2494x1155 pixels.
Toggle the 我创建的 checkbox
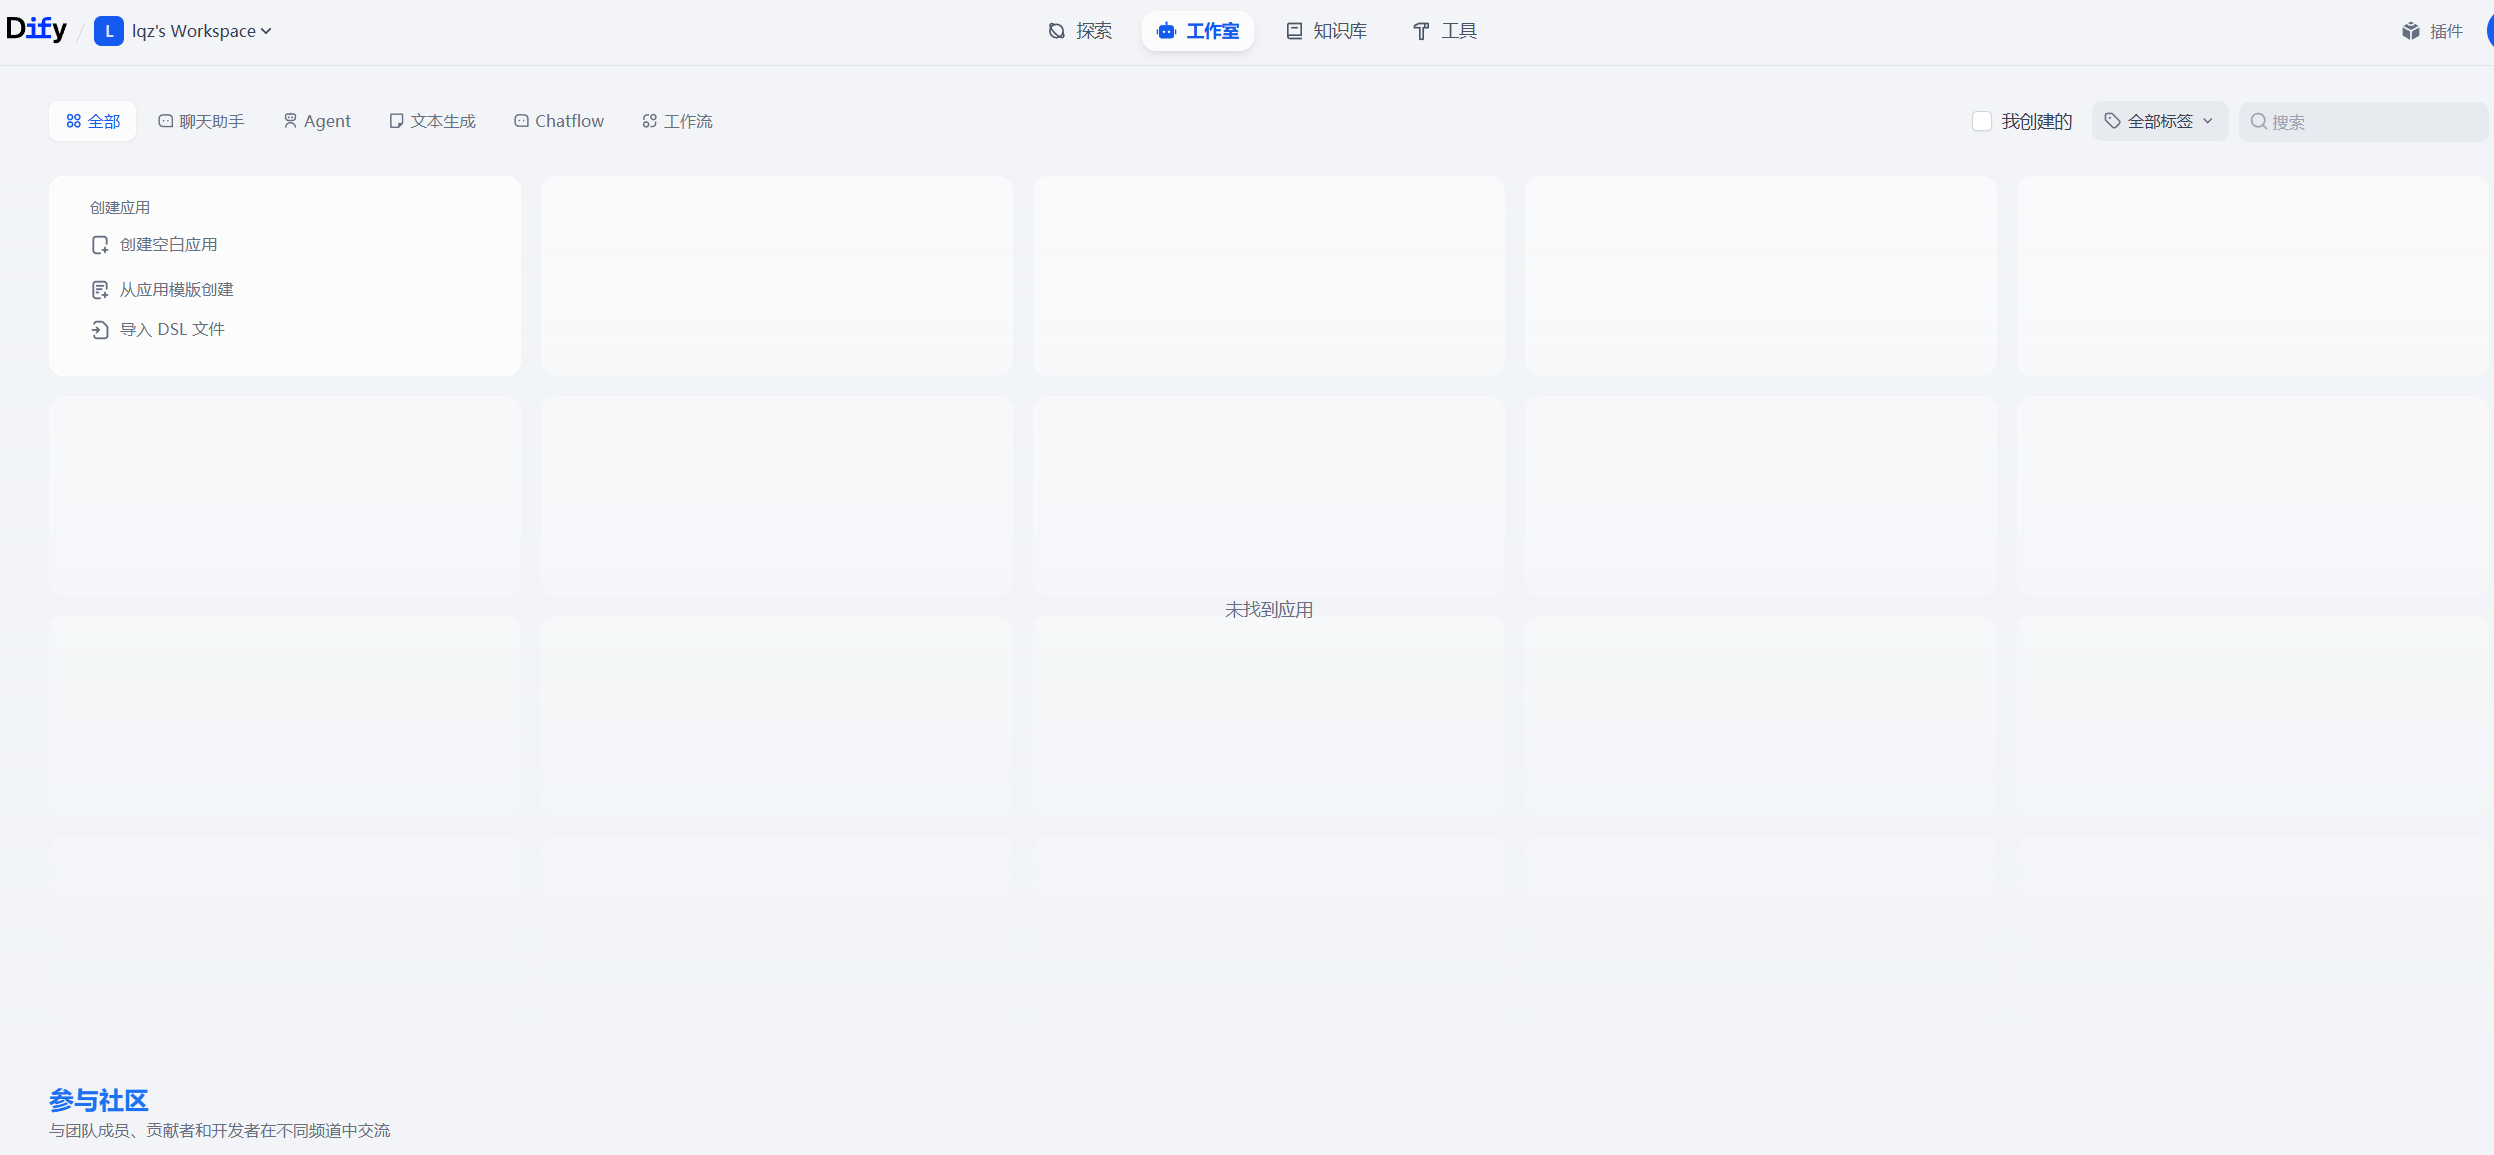1981,121
